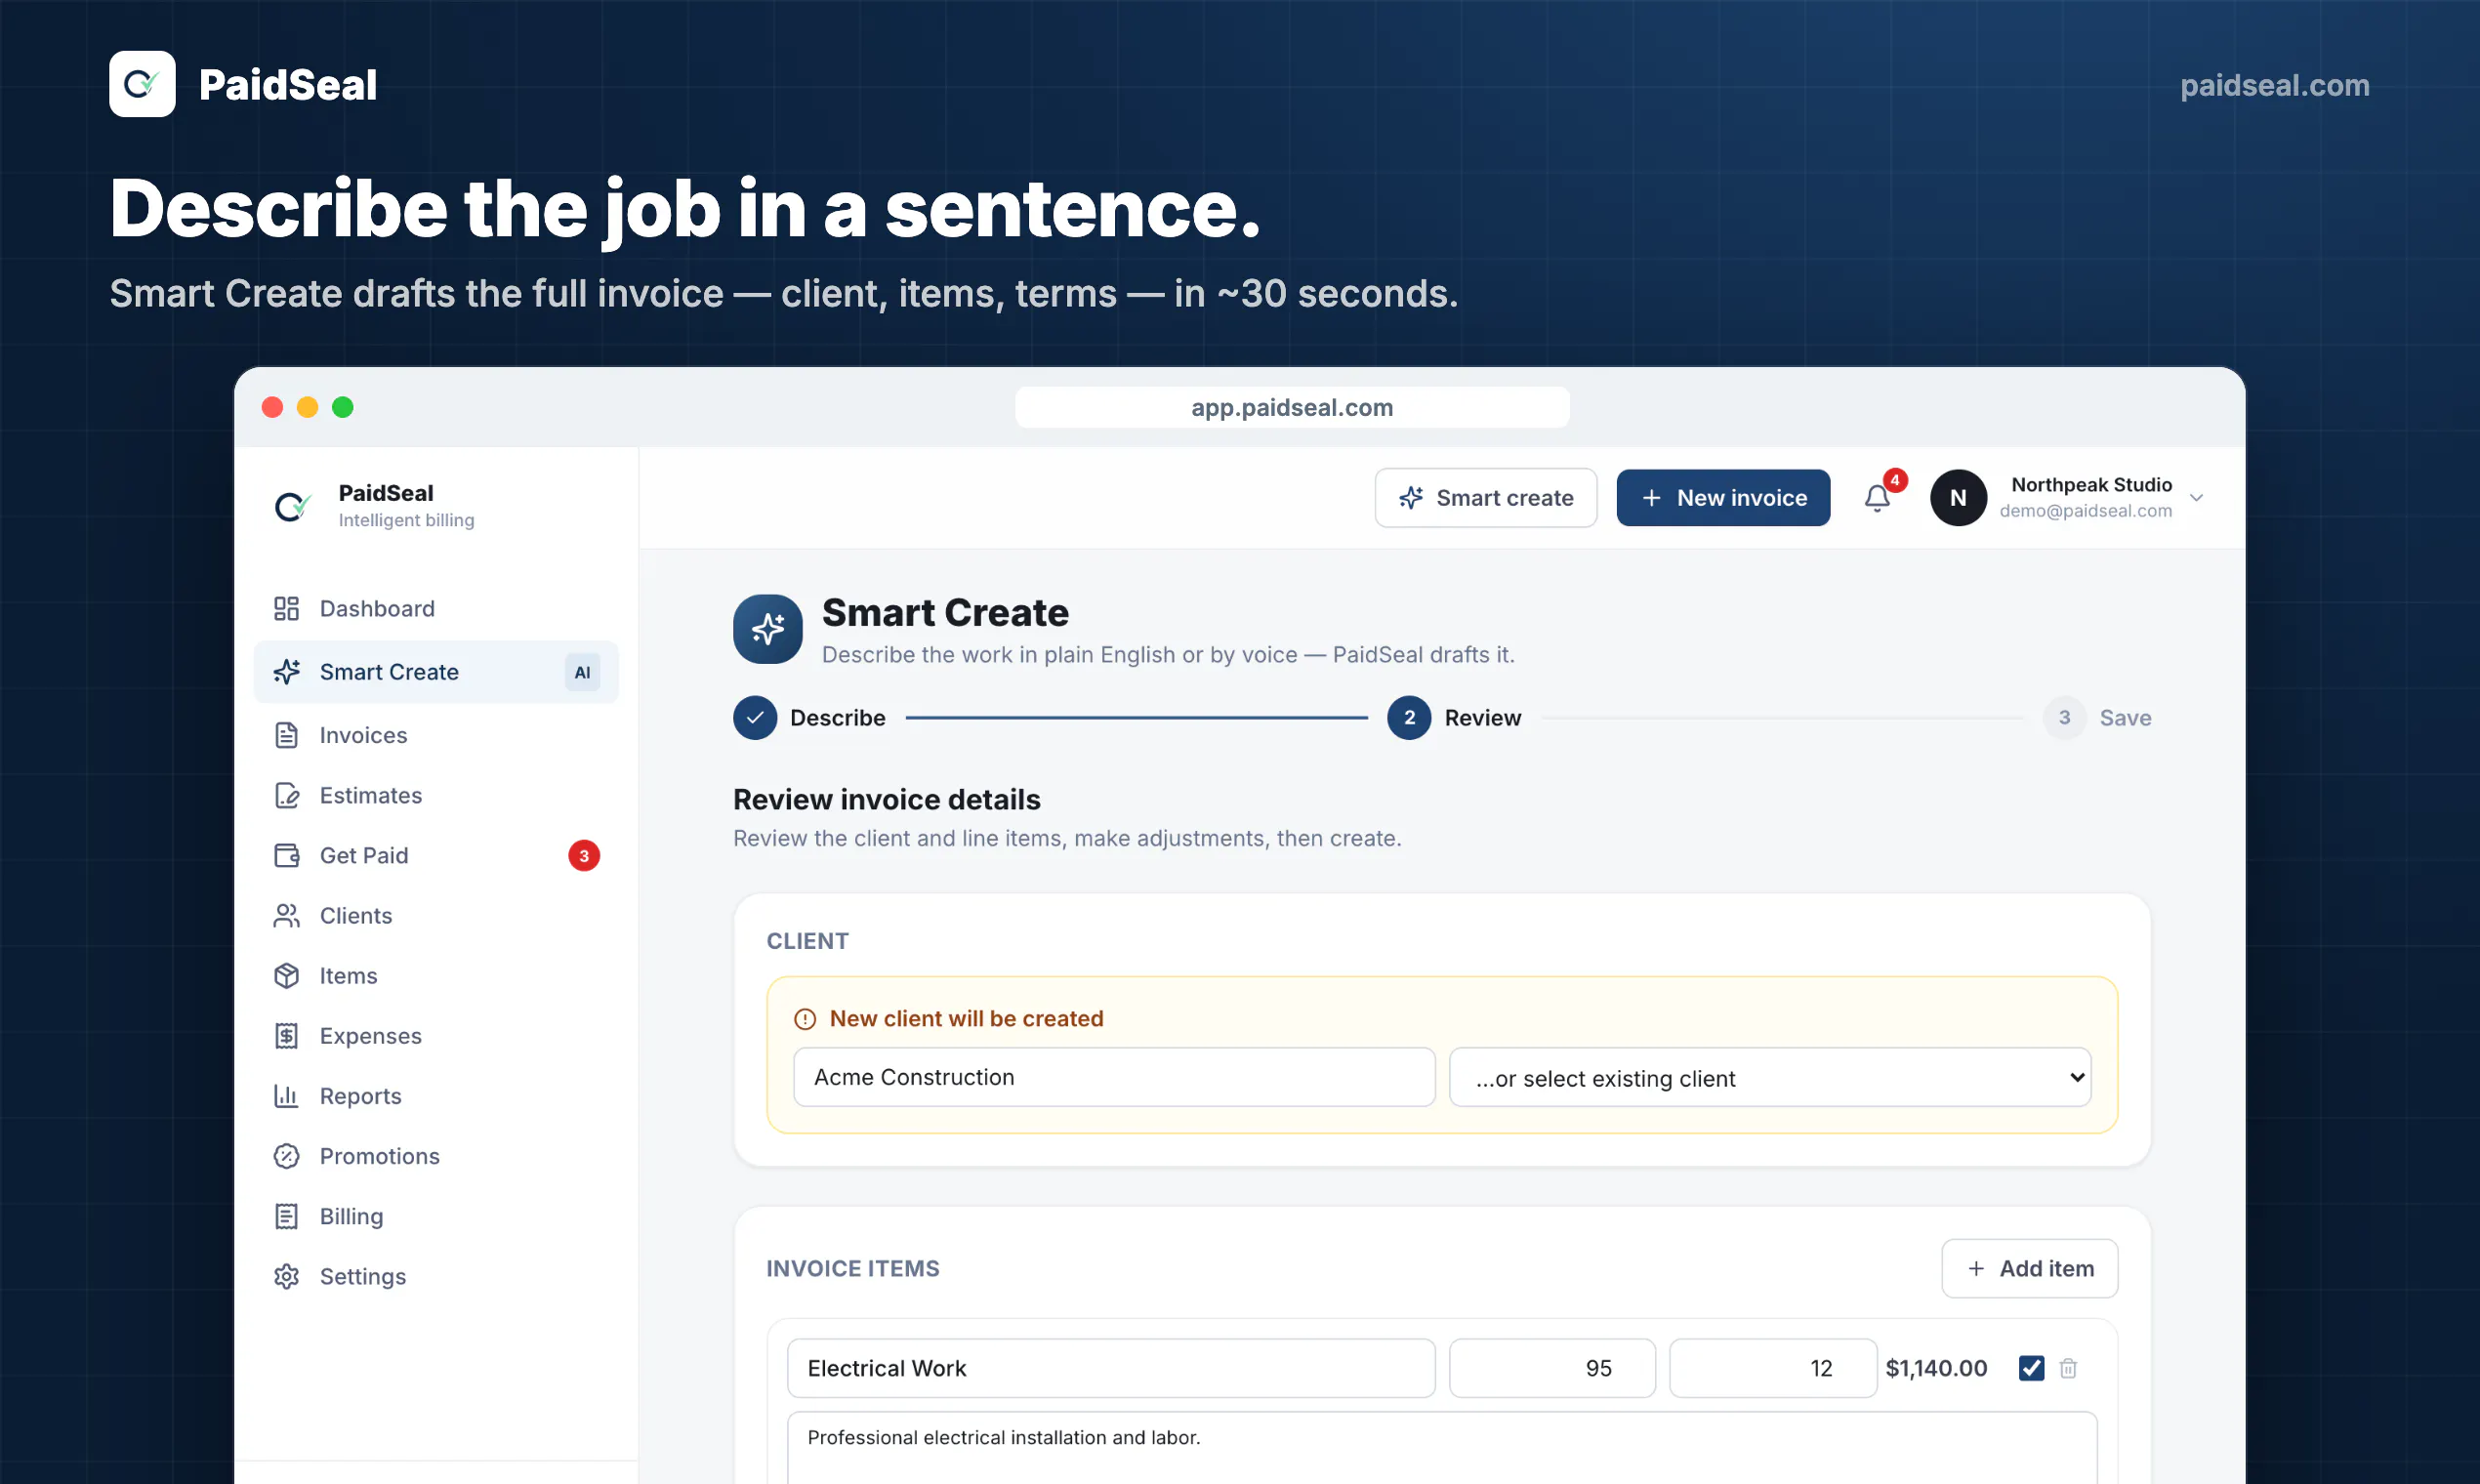Screen dimensions: 2480x1484
Task: Click the Smart create button in the top bar
Action: pos(1486,498)
